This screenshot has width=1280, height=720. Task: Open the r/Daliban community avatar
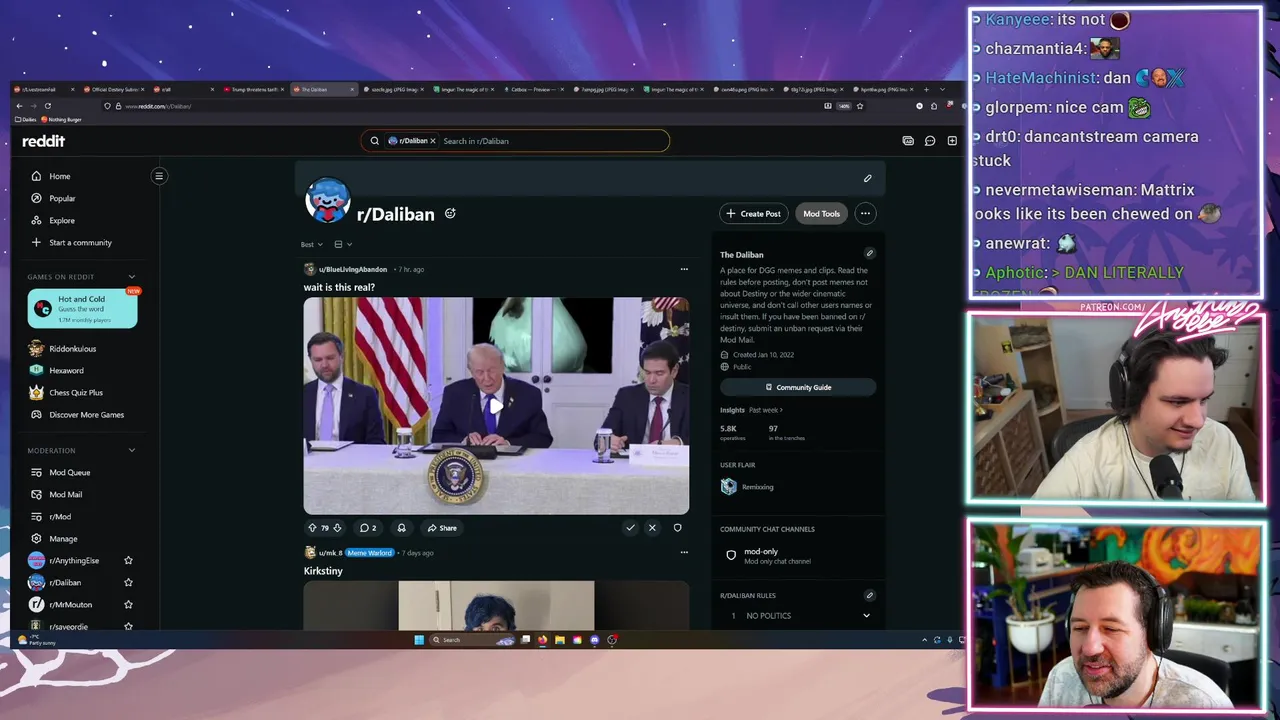click(328, 201)
